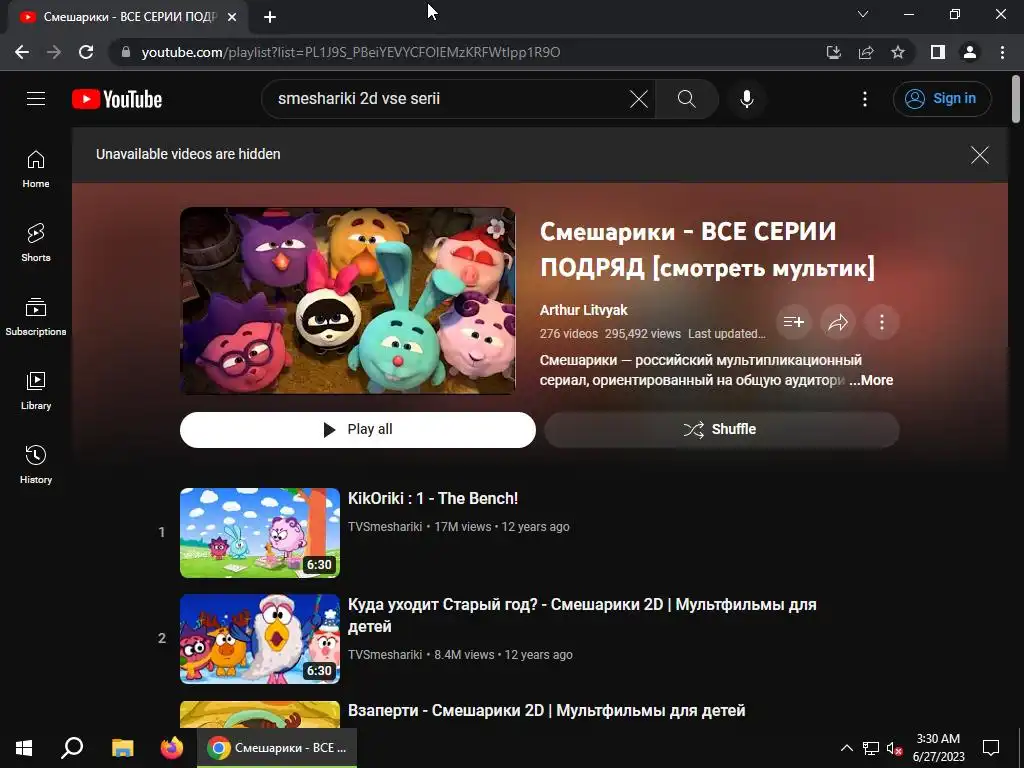Open the YouTube hamburger guide menu

point(36,99)
